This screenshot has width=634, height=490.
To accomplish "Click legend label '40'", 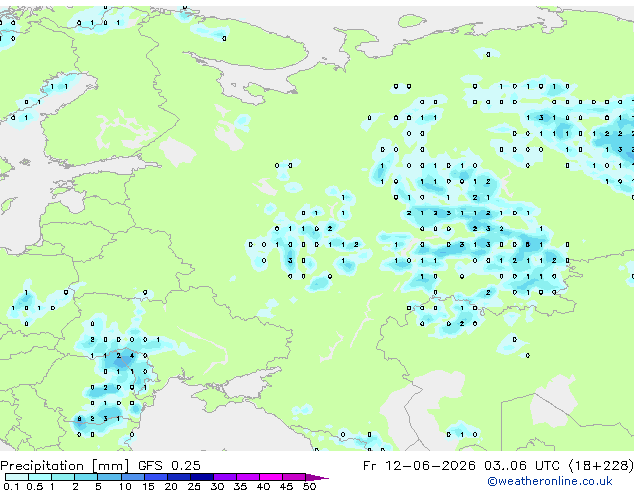I will click(263, 486).
